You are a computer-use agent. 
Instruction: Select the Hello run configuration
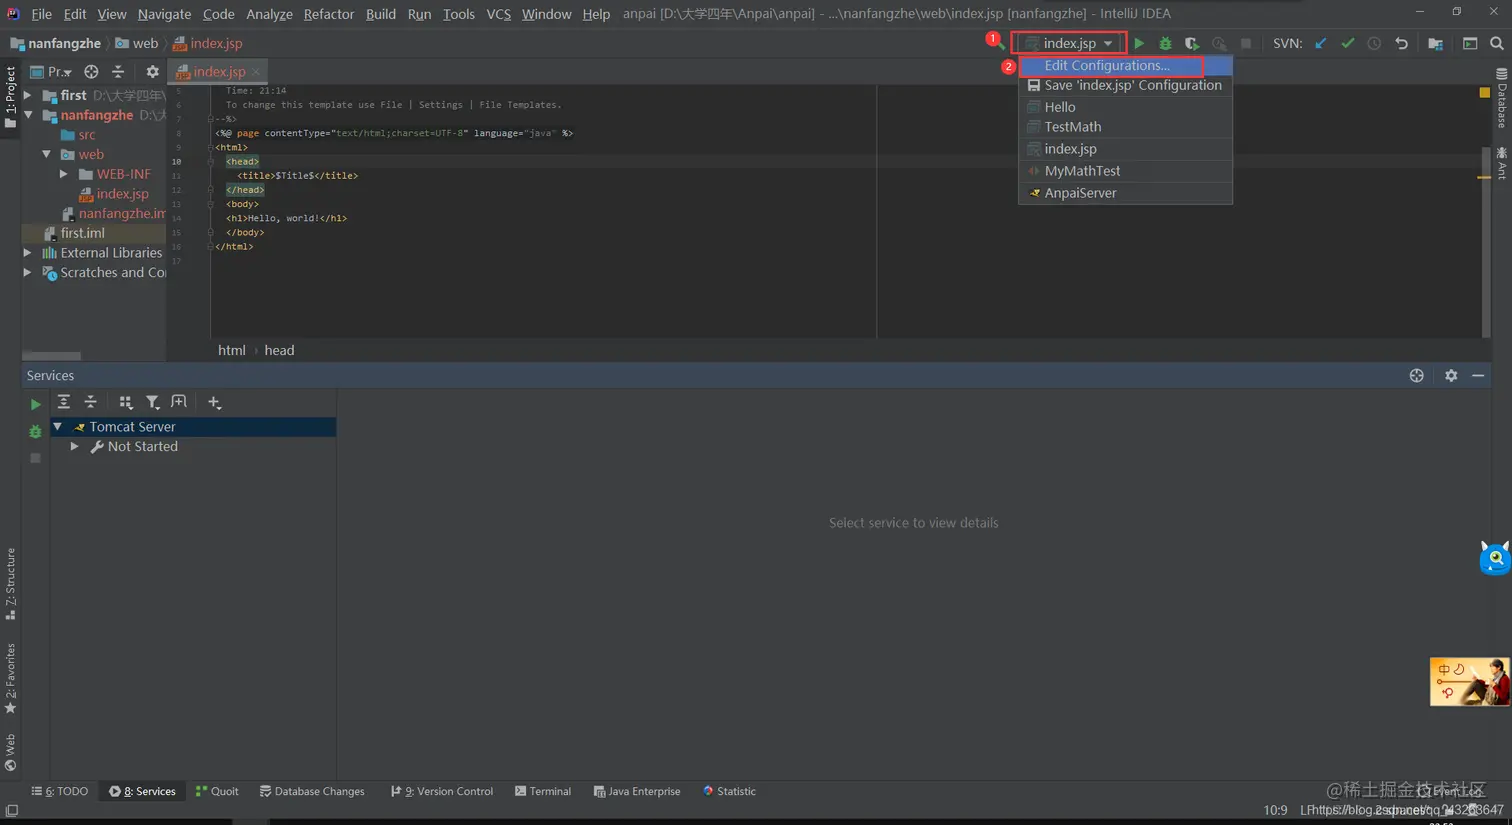click(1125, 107)
